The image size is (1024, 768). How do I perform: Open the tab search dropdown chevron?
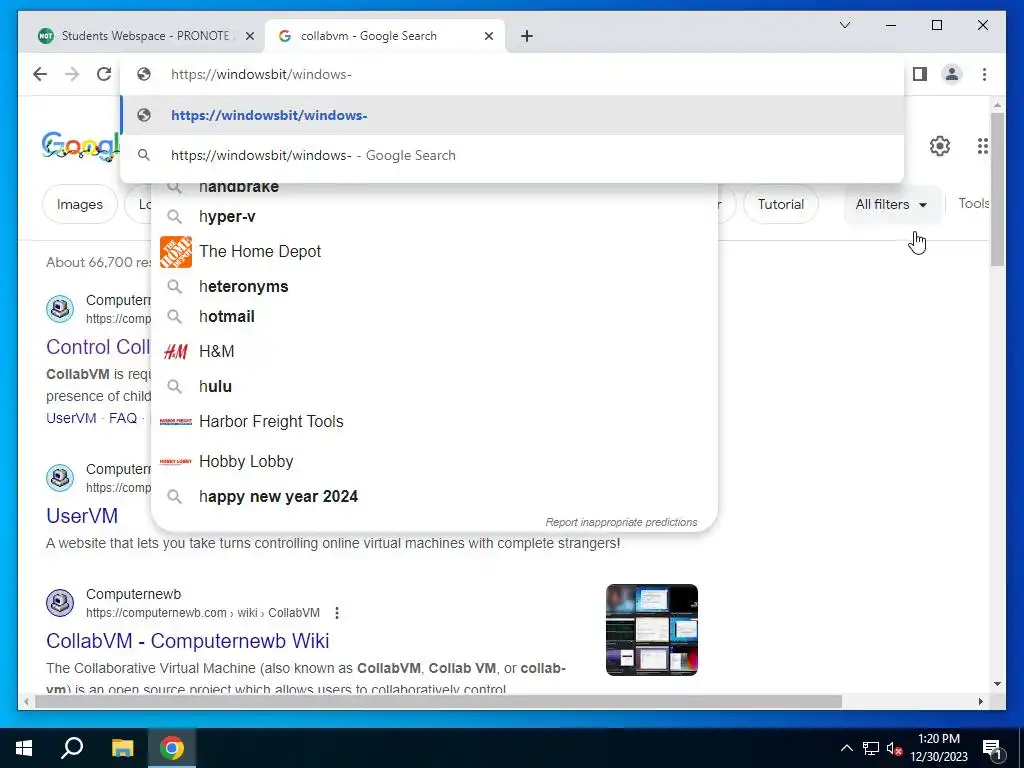[844, 25]
